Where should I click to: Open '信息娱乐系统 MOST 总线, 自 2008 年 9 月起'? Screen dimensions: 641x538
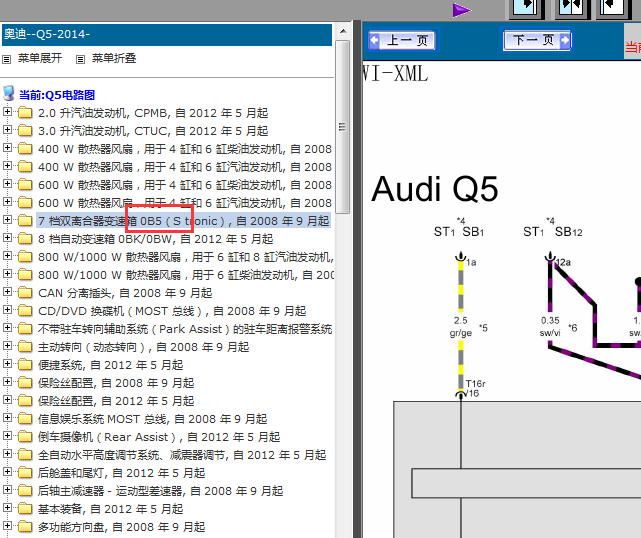click(152, 419)
